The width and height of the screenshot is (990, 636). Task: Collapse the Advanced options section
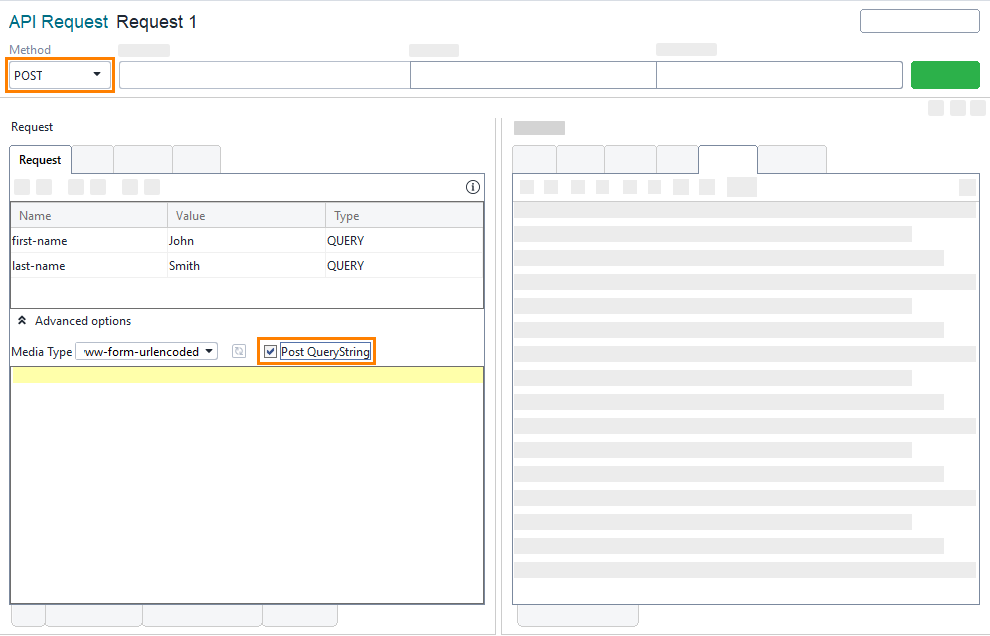pos(22,321)
